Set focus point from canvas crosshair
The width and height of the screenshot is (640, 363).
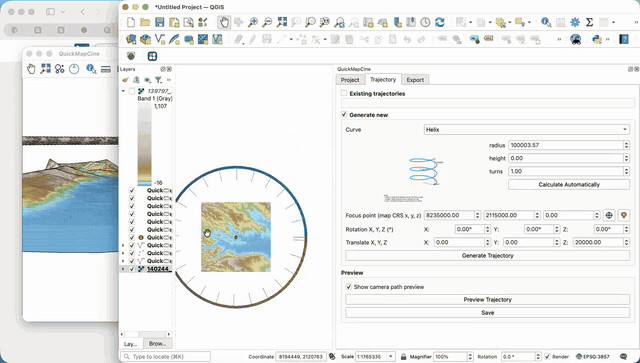click(609, 215)
